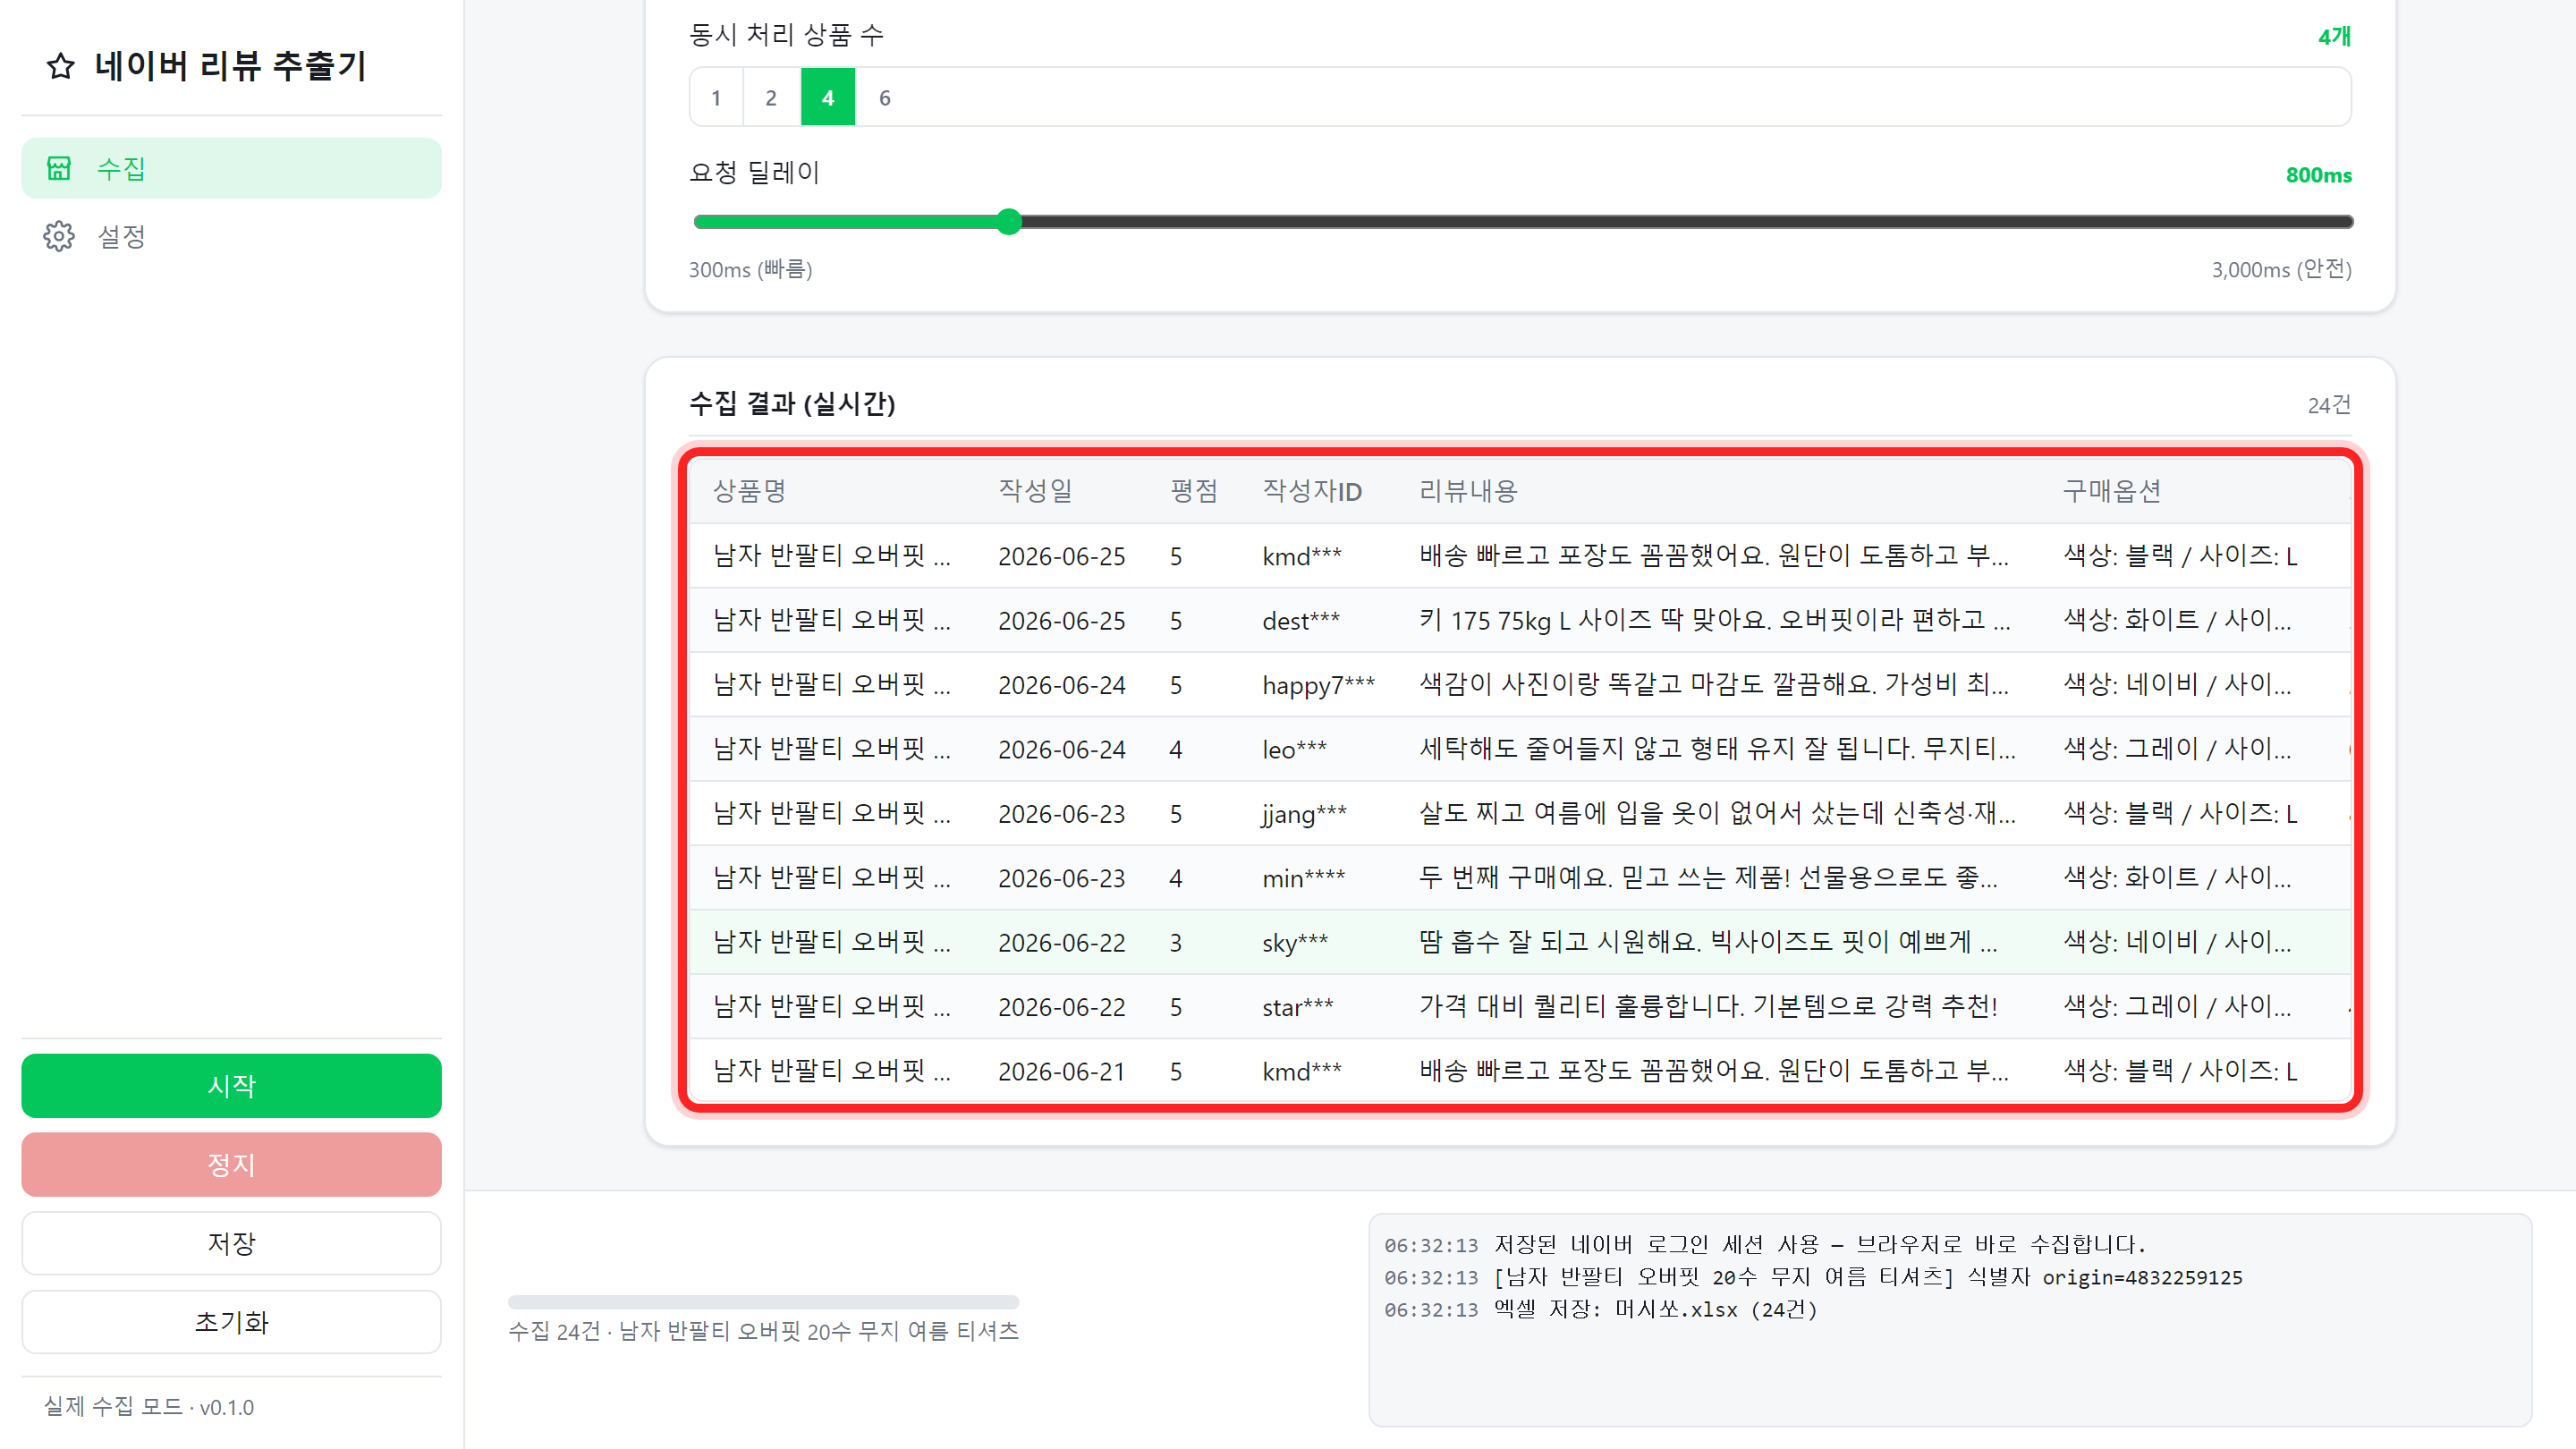The width and height of the screenshot is (2576, 1449).
Task: Set concurrent products to 4
Action: 828,97
